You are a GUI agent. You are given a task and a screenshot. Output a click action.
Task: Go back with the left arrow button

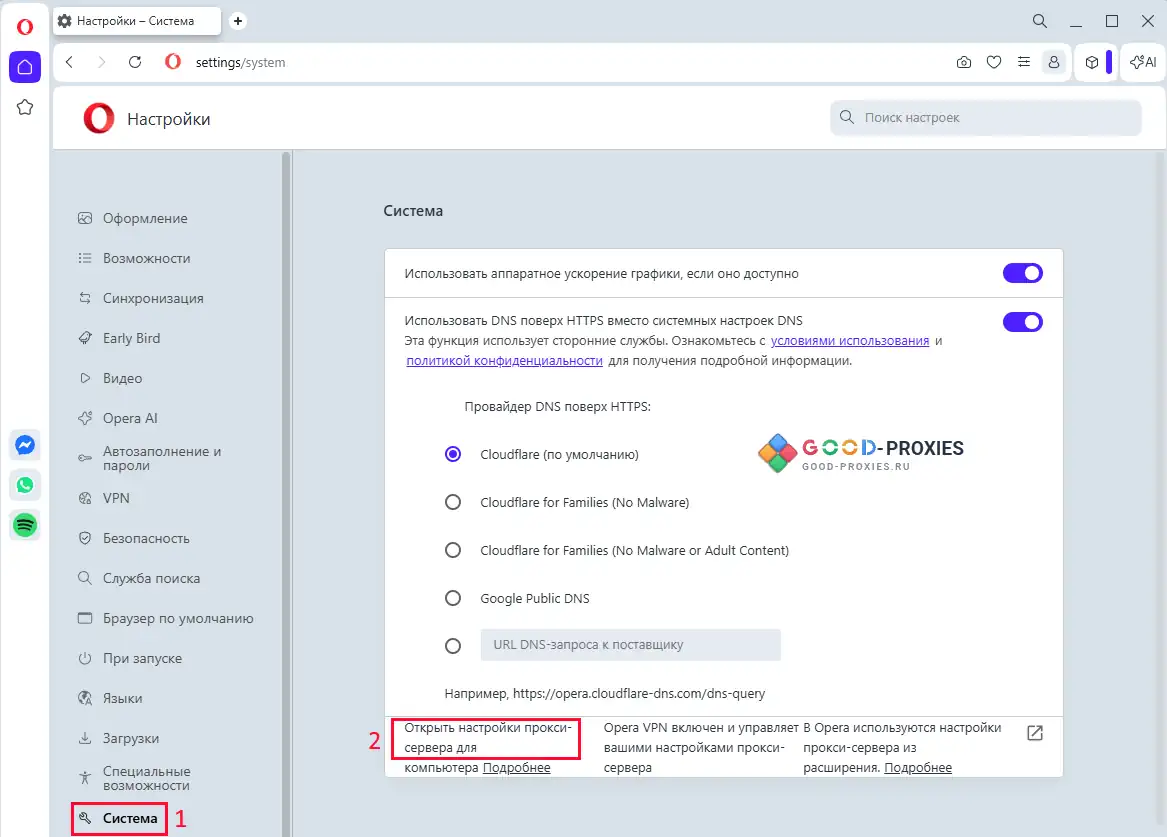[x=69, y=62]
